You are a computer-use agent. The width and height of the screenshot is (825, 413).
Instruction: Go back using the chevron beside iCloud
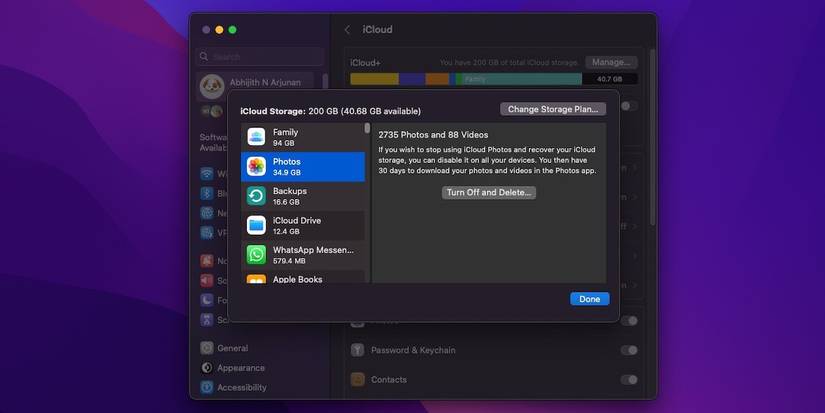click(347, 30)
